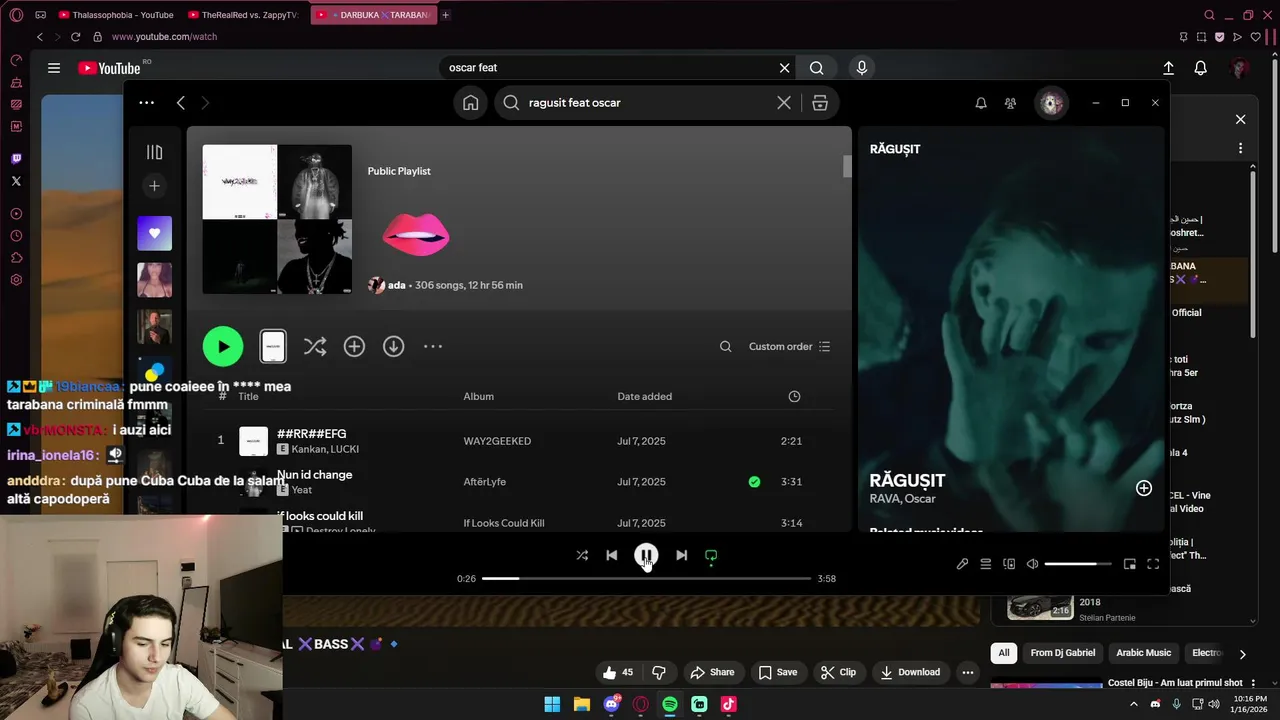The height and width of the screenshot is (720, 1280).
Task: Open Spotify Friend Activity icon
Action: (x=1010, y=103)
